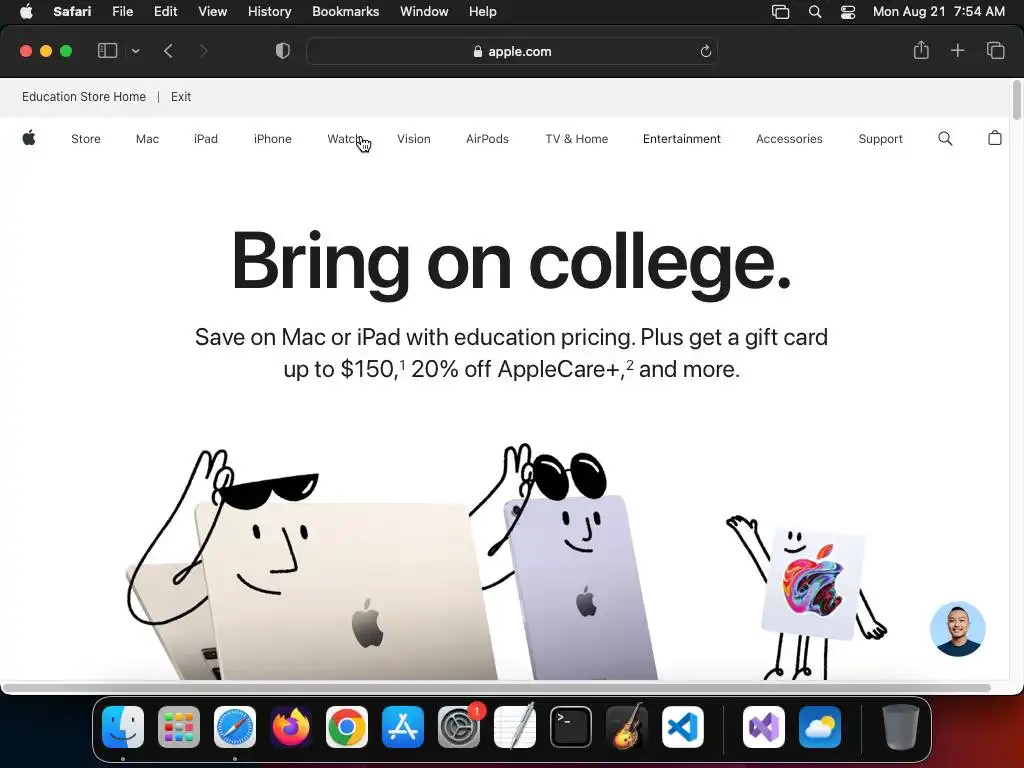1024x768 pixels.
Task: Open Education Store Home link
Action: (x=84, y=97)
